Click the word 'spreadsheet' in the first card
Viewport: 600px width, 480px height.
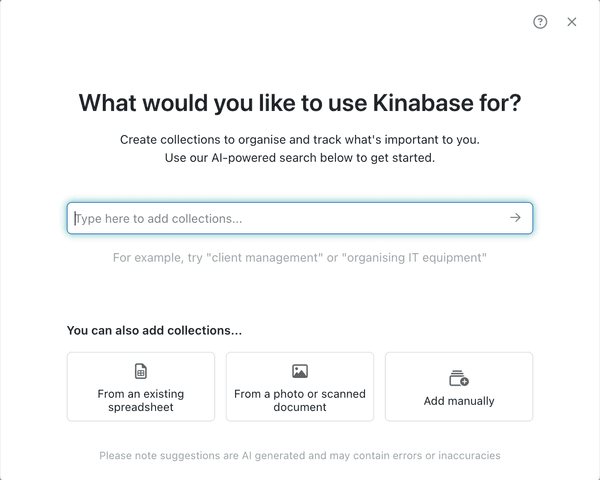click(x=141, y=407)
